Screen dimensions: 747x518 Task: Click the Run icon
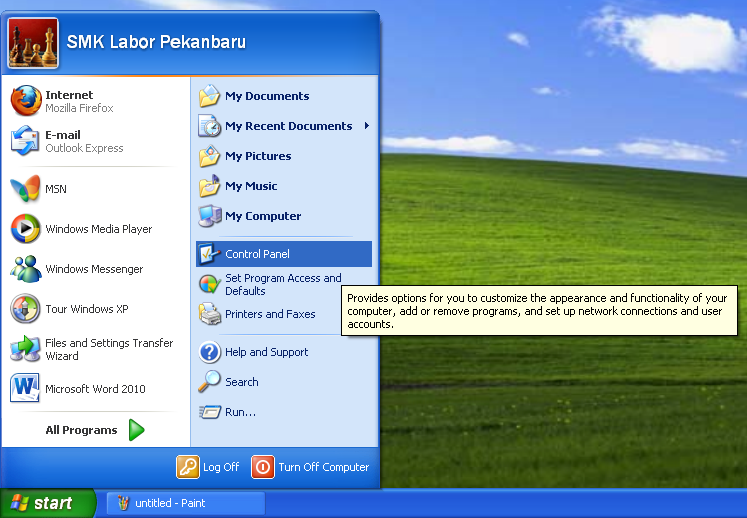click(210, 412)
